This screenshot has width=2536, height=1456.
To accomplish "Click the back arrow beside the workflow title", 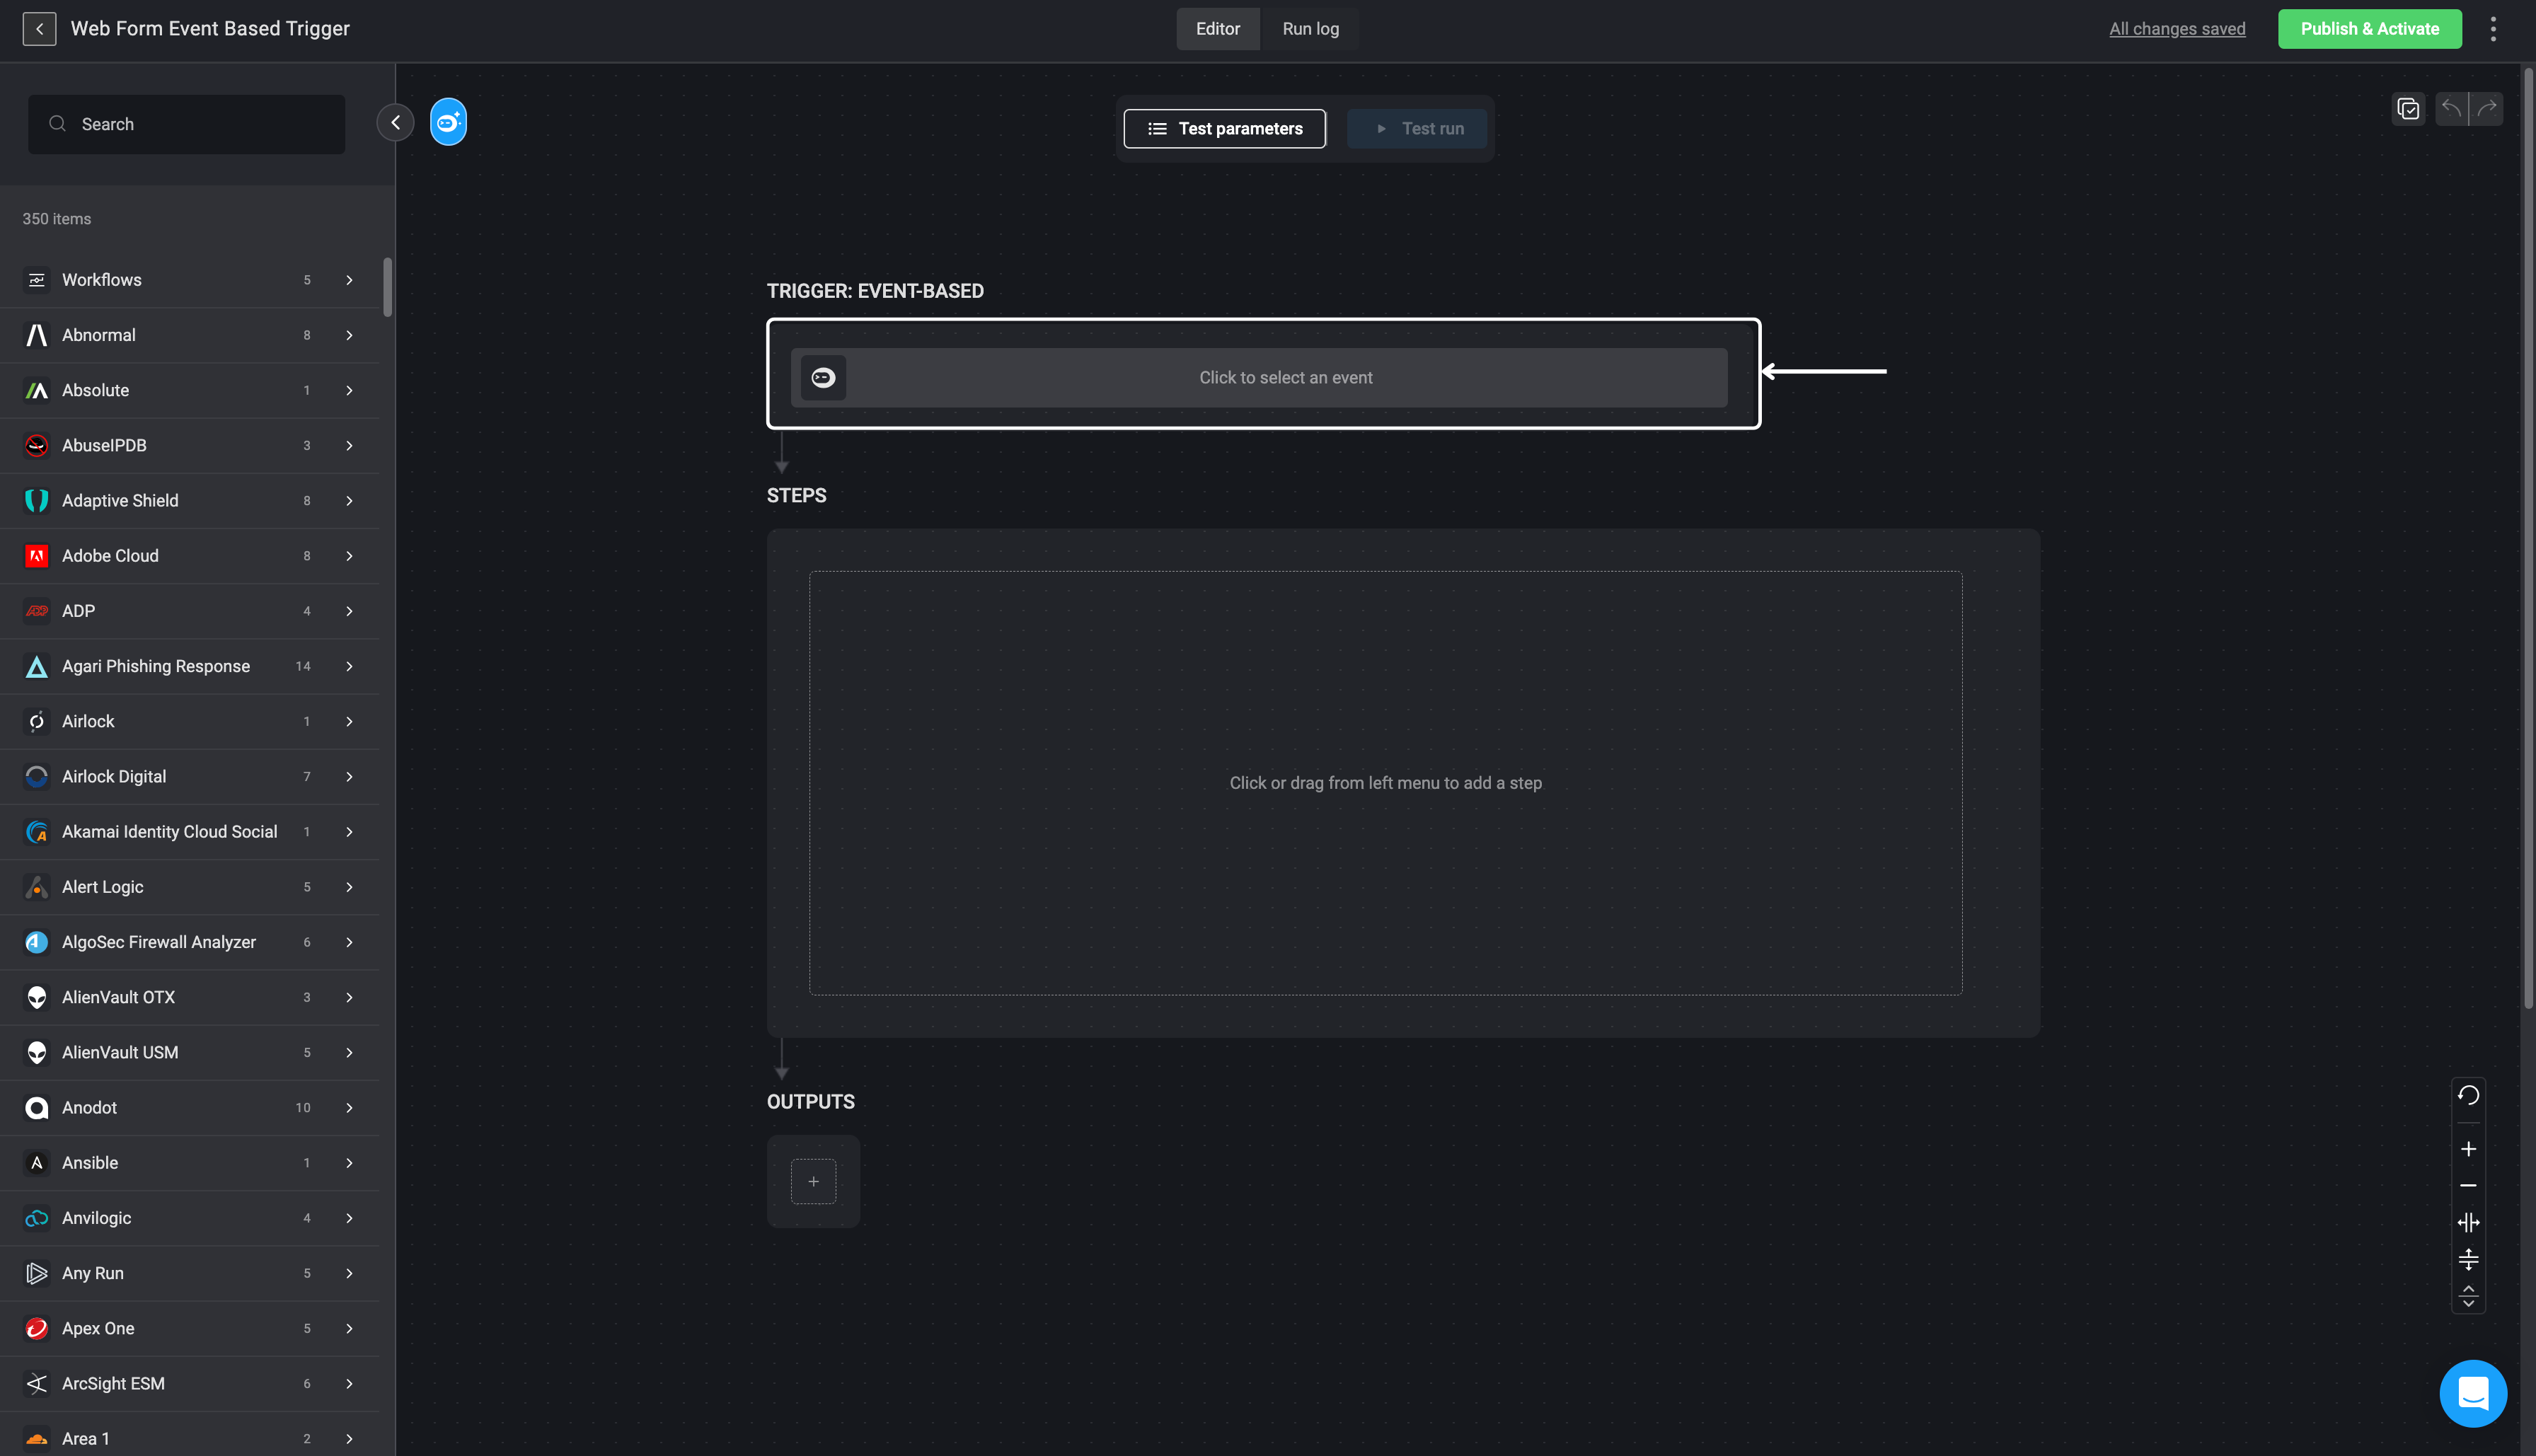I will [39, 29].
